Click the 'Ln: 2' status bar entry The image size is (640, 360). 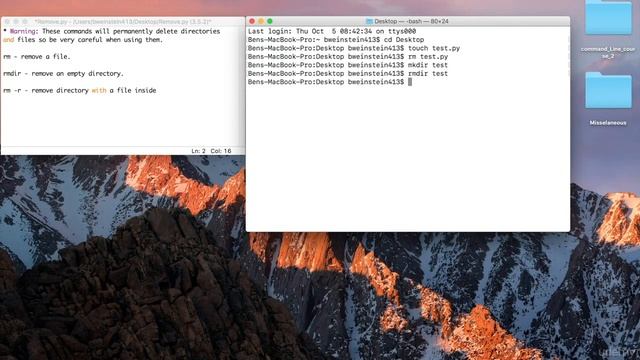pos(198,151)
